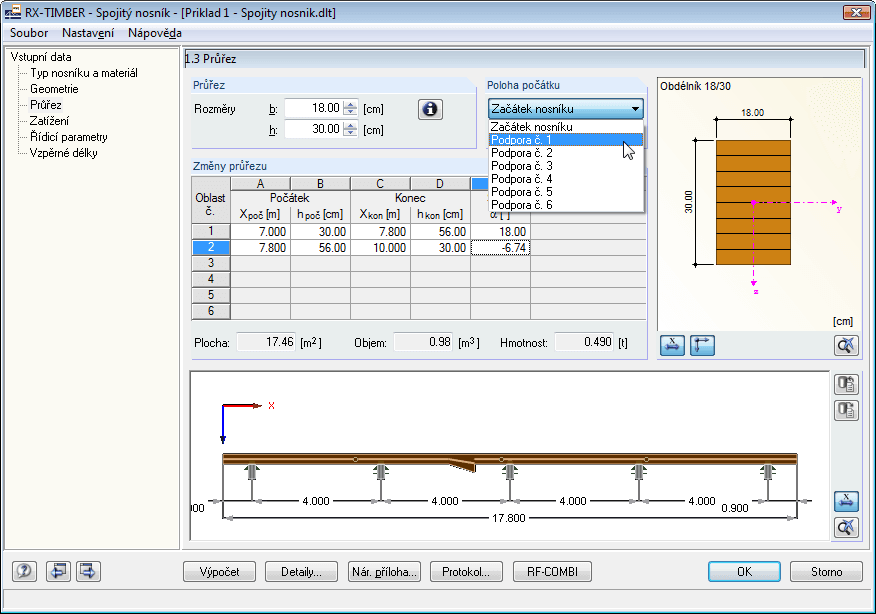This screenshot has width=876, height=614.
Task: Click the Výpočet button
Action: click(220, 572)
